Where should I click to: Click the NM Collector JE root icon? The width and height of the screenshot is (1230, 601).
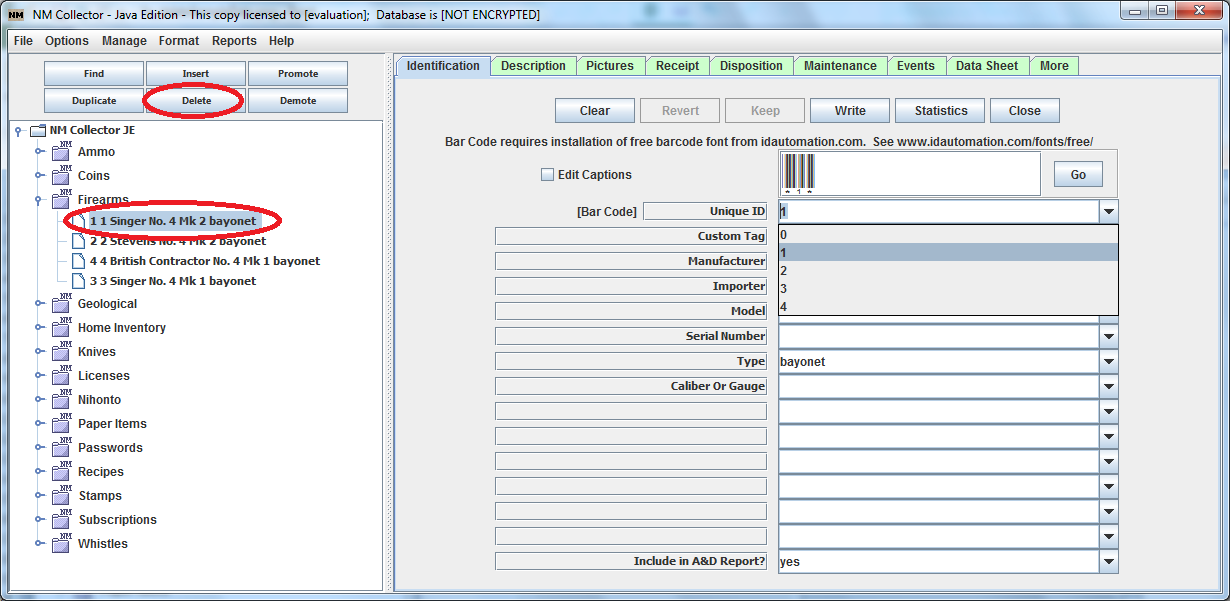37,129
